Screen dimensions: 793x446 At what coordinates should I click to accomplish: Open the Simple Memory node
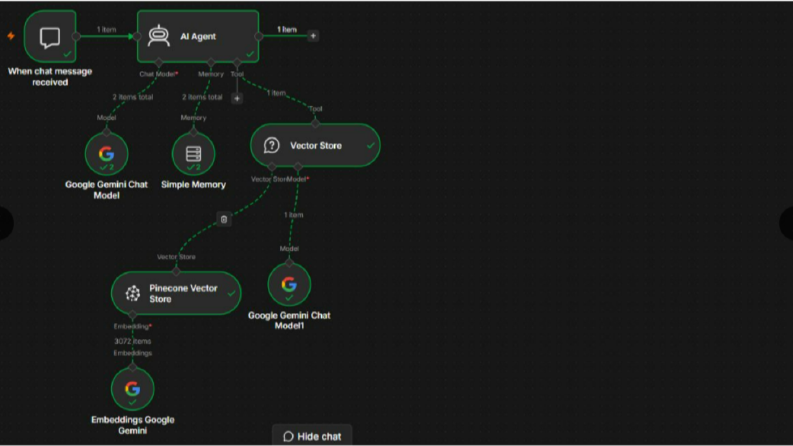193,154
